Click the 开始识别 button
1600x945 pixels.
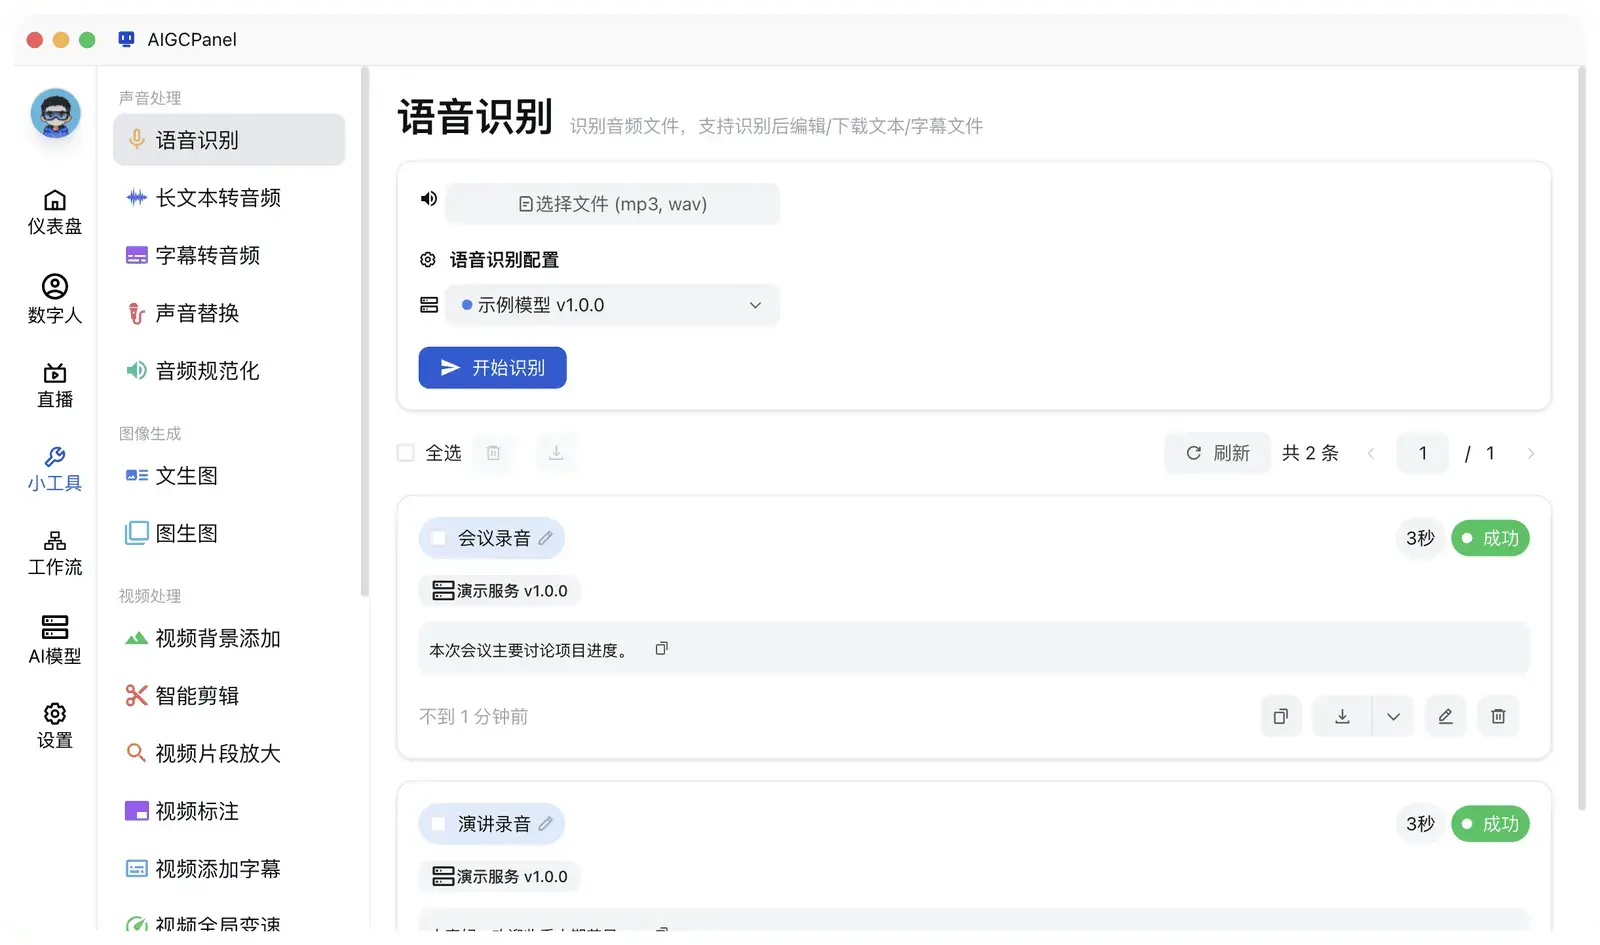coord(493,368)
